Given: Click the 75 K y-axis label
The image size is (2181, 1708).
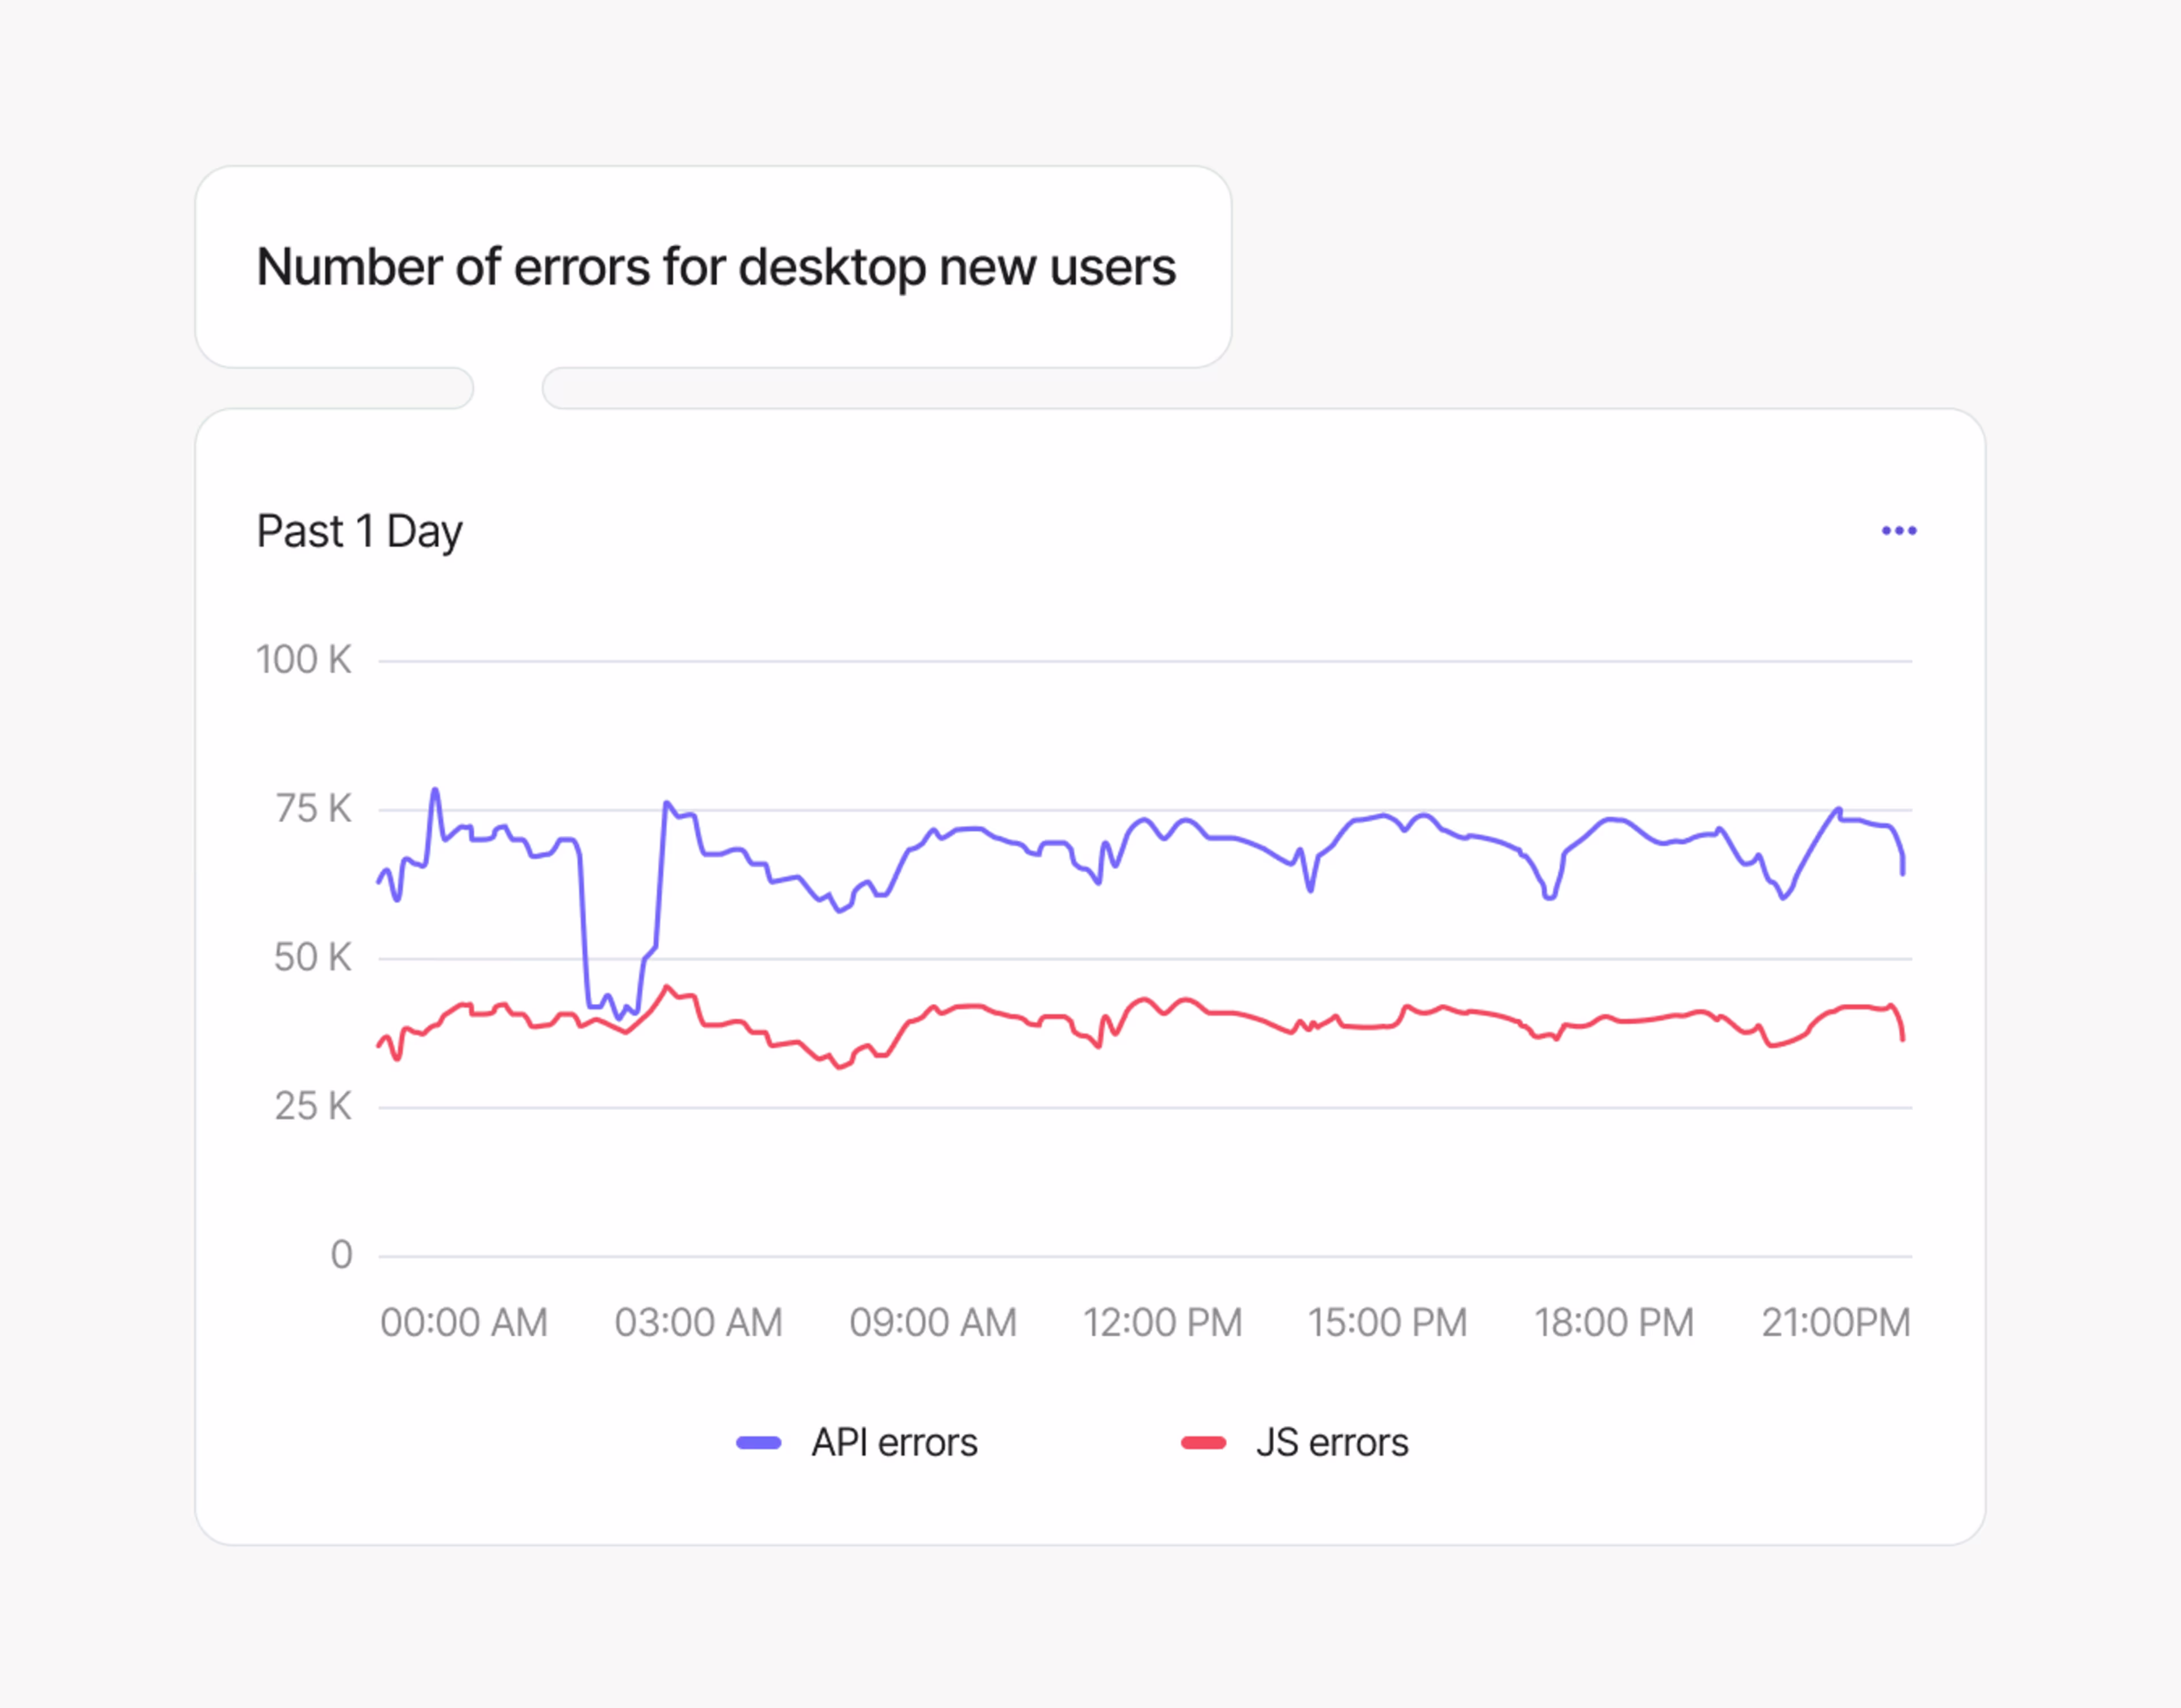Looking at the screenshot, I should 313,809.
